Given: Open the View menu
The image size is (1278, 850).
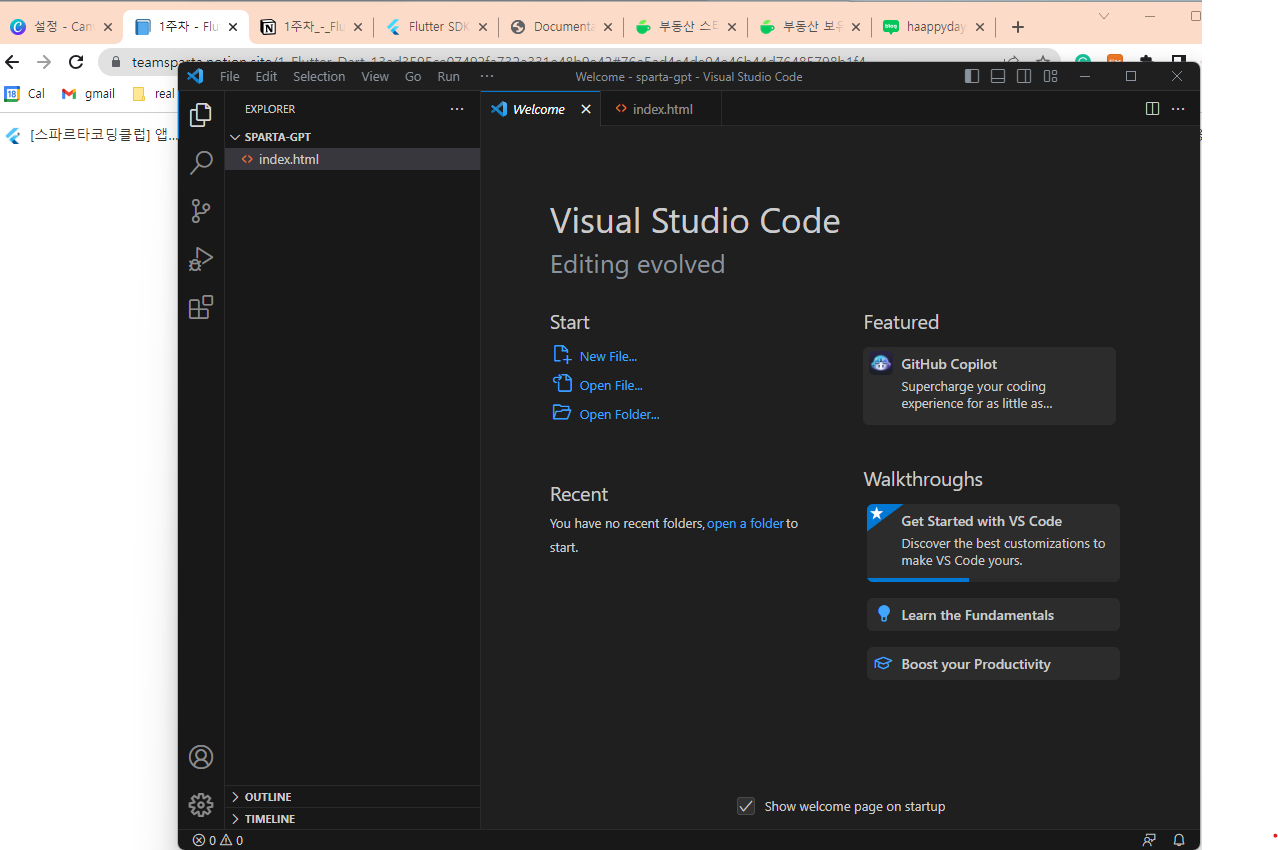Looking at the screenshot, I should [375, 76].
